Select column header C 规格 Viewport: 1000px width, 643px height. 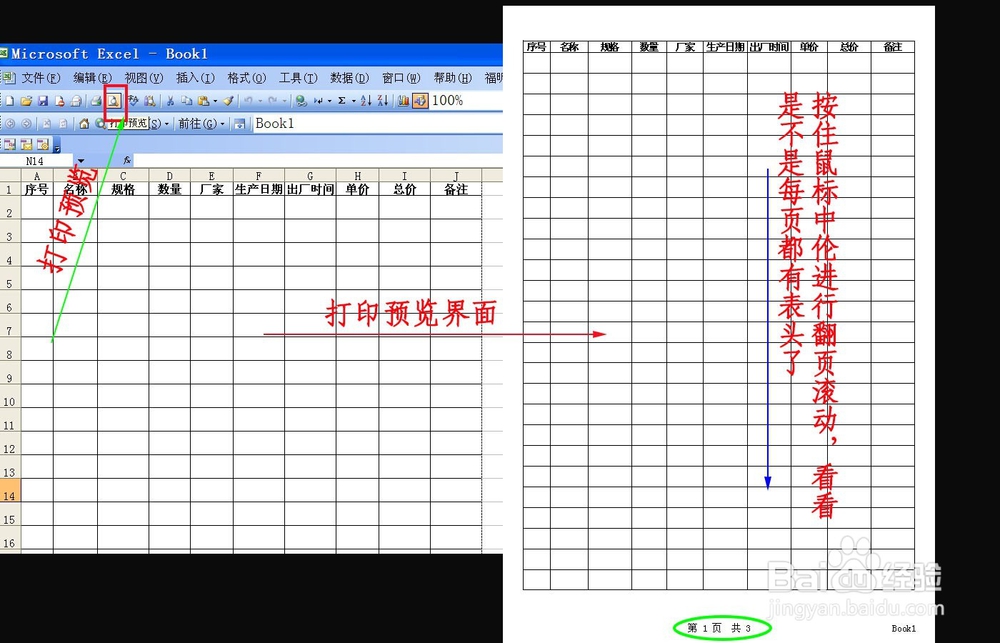[x=123, y=175]
